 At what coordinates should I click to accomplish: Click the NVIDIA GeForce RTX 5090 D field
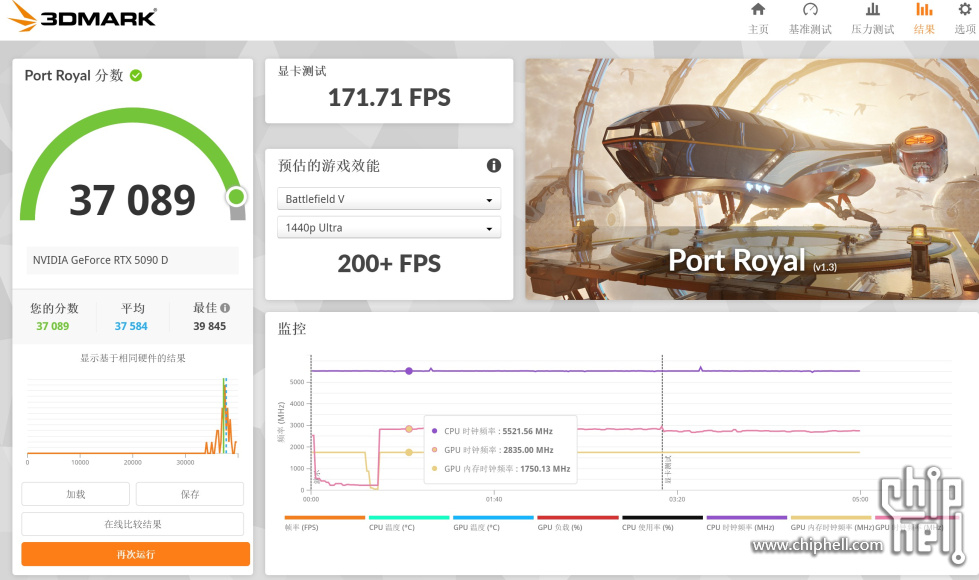(132, 260)
